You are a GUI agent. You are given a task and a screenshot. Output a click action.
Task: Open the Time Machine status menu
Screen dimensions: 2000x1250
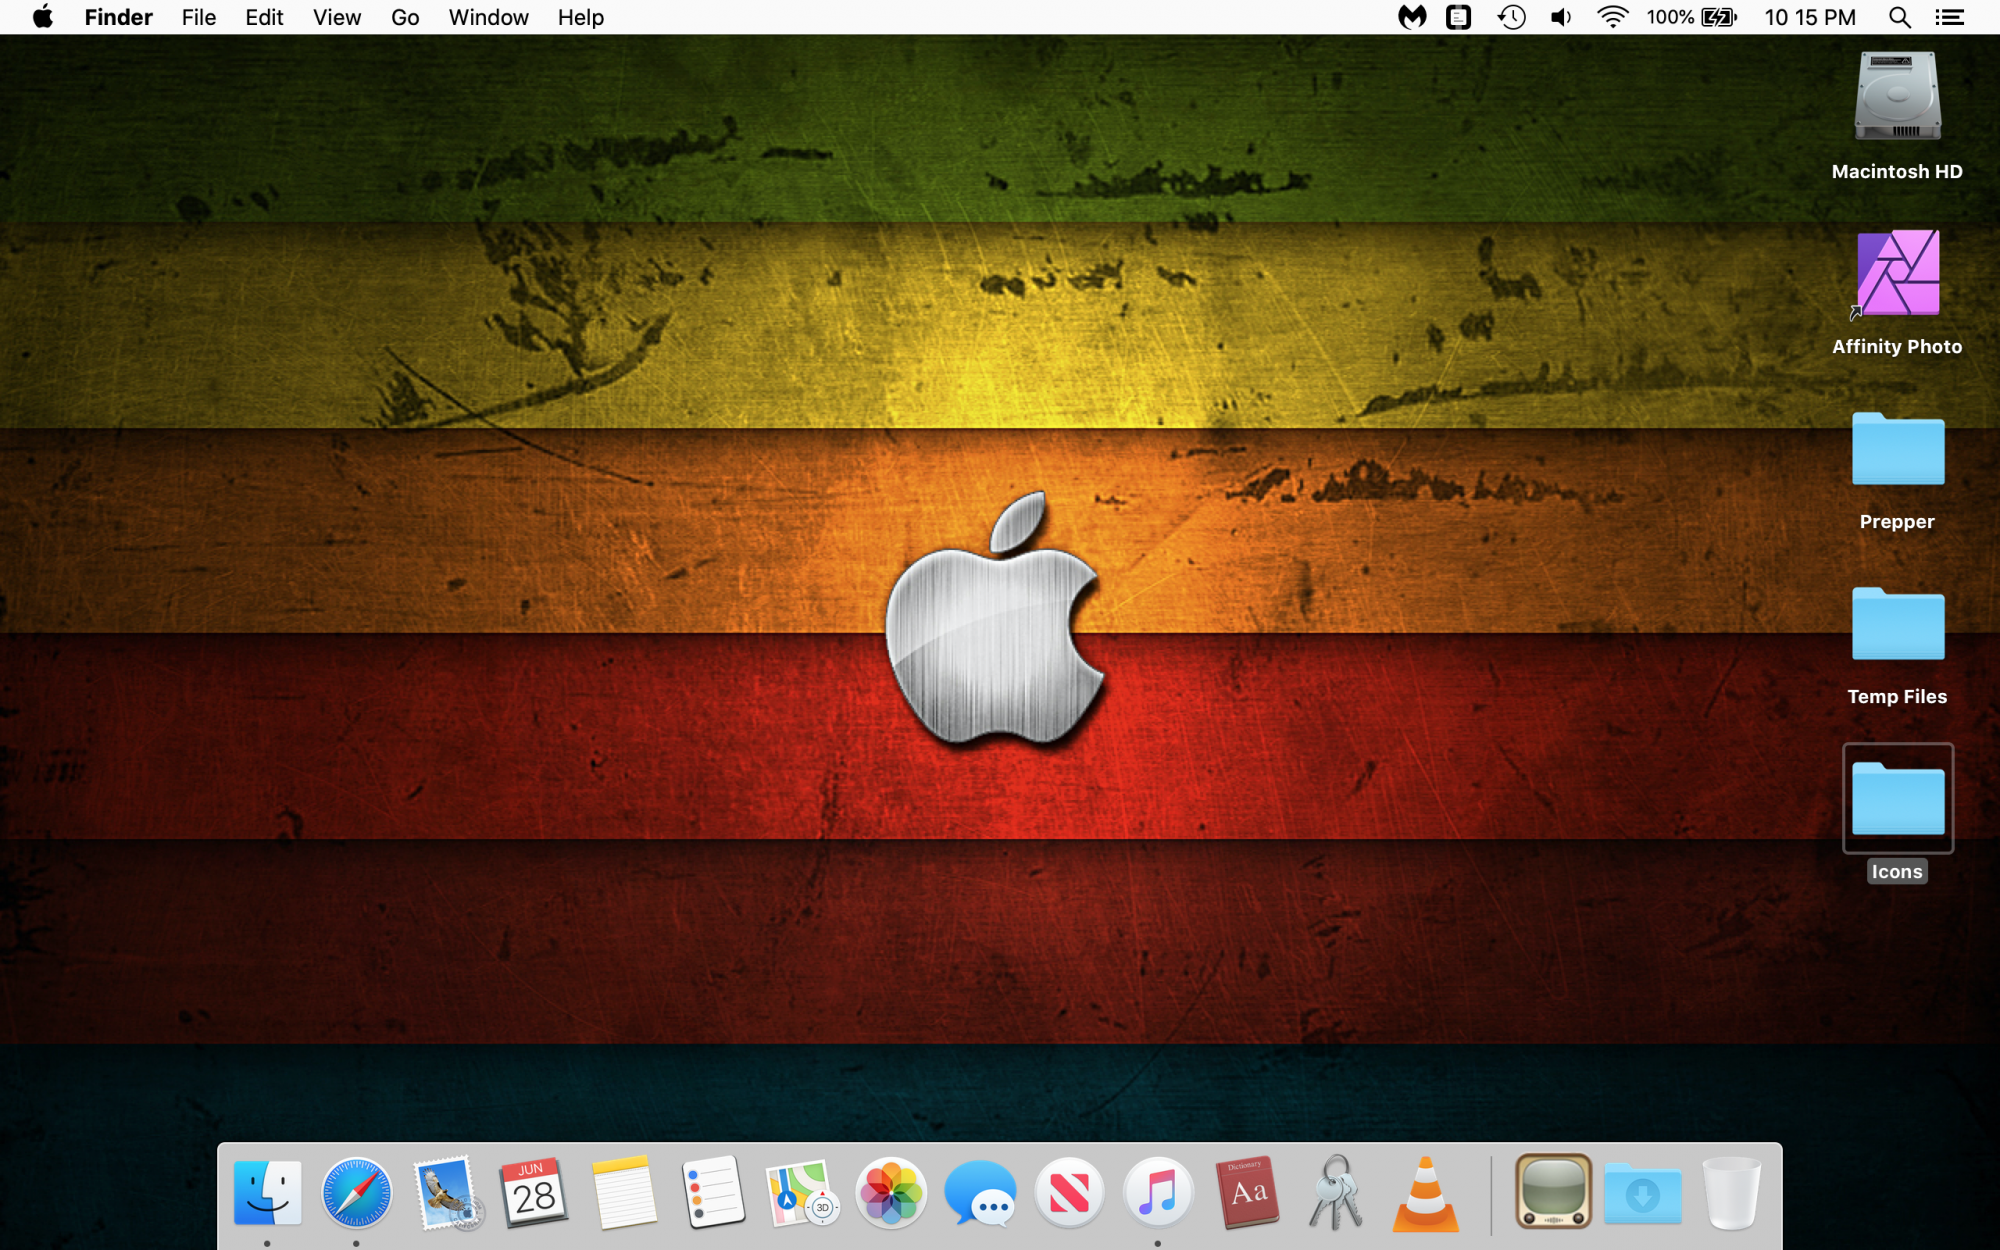point(1511,17)
